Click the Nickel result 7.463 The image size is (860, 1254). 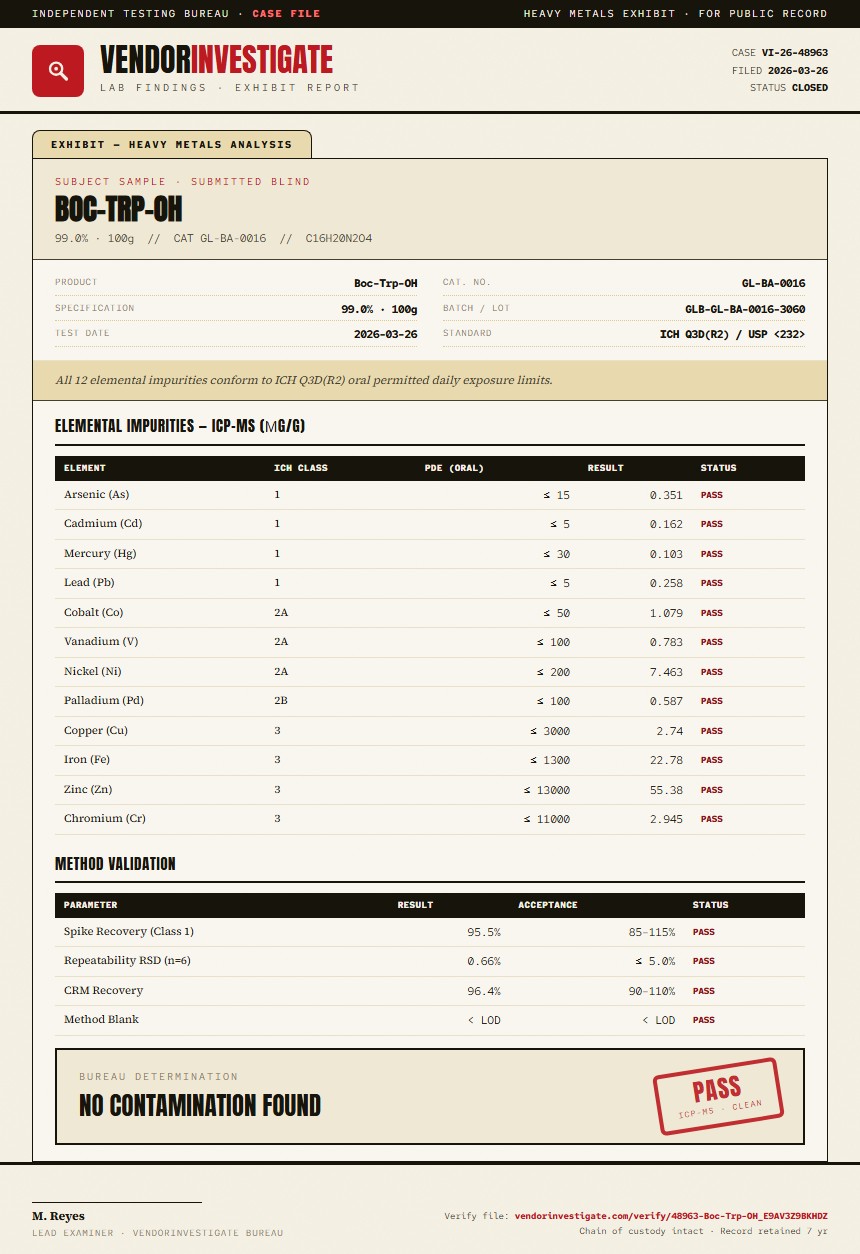tap(666, 672)
